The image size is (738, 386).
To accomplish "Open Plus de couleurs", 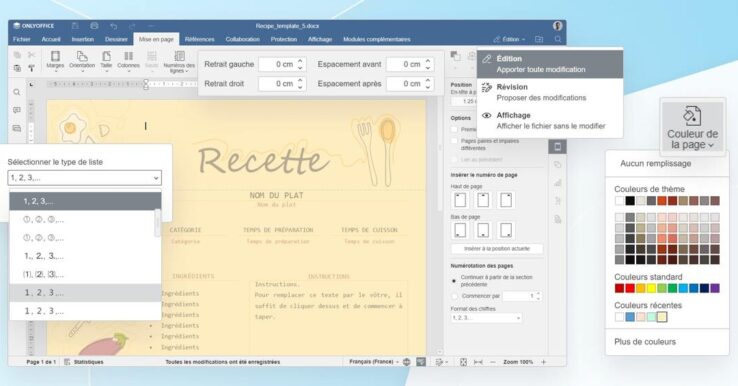I will (x=645, y=342).
